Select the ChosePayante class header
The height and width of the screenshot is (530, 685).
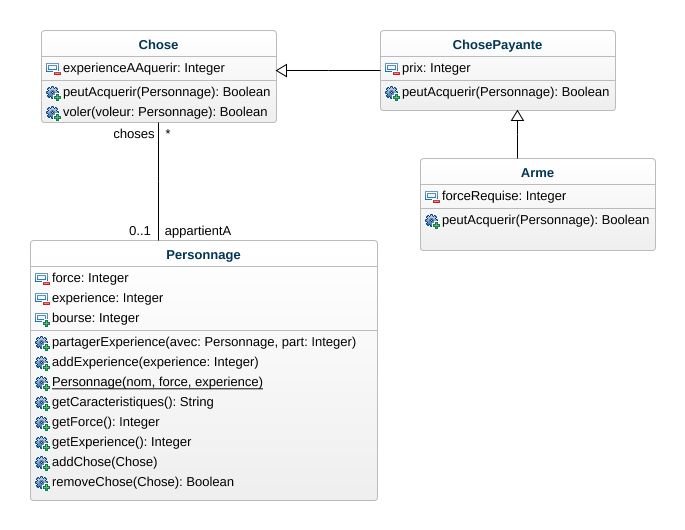click(498, 45)
